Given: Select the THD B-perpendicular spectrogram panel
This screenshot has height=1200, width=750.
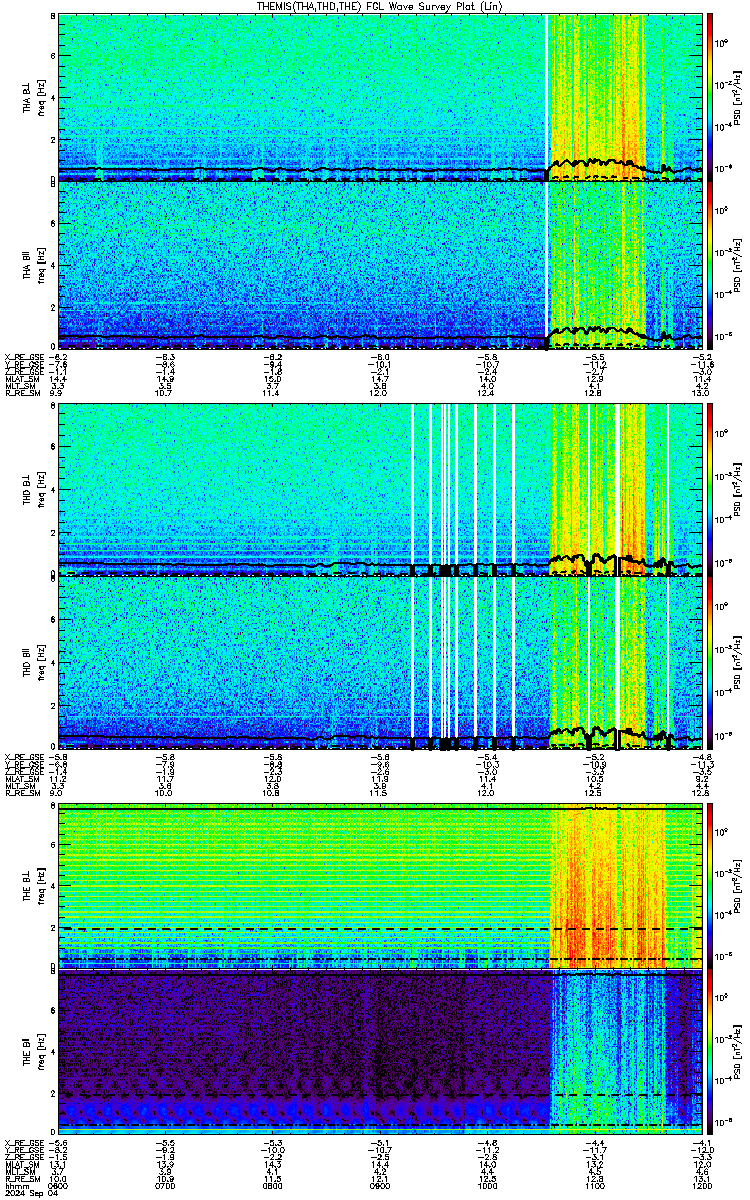Looking at the screenshot, I should [381, 490].
